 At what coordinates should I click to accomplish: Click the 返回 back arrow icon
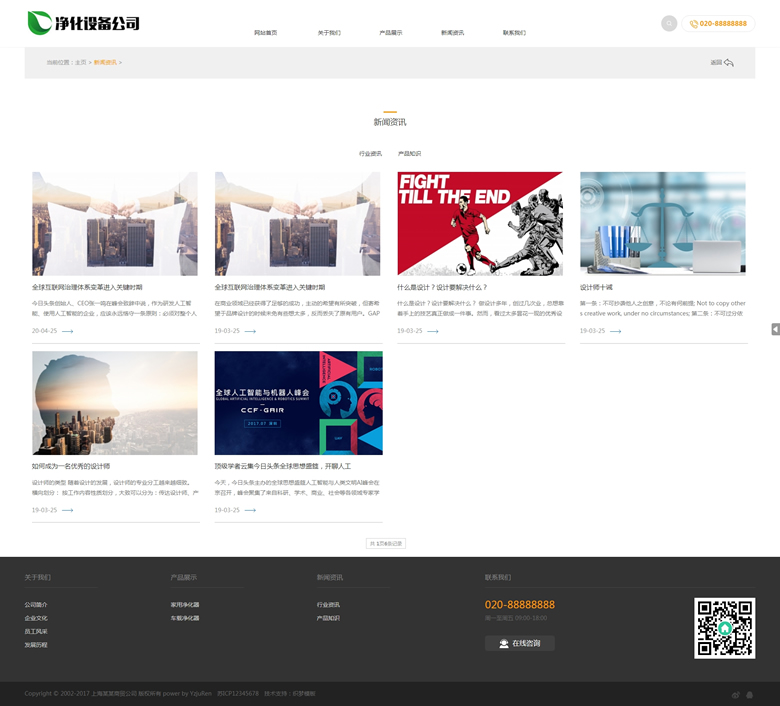coord(728,63)
